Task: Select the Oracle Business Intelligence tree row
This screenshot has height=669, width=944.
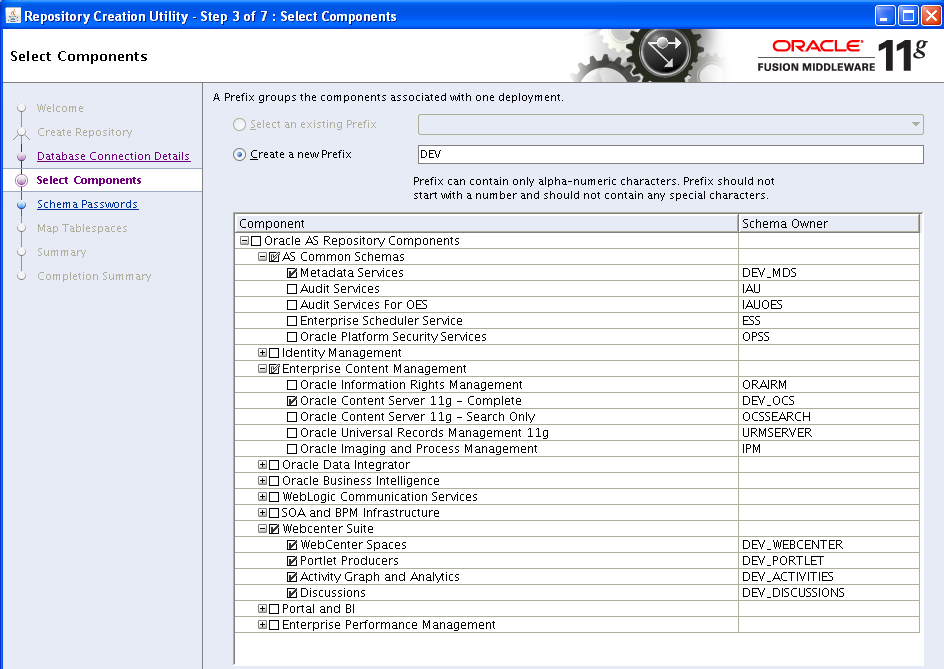Action: pyautogui.click(x=360, y=481)
